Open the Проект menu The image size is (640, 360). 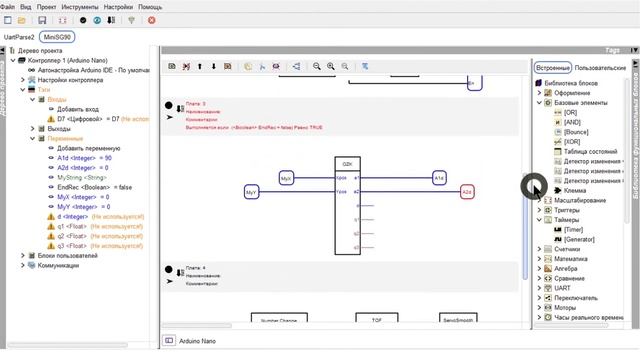[x=46, y=7]
